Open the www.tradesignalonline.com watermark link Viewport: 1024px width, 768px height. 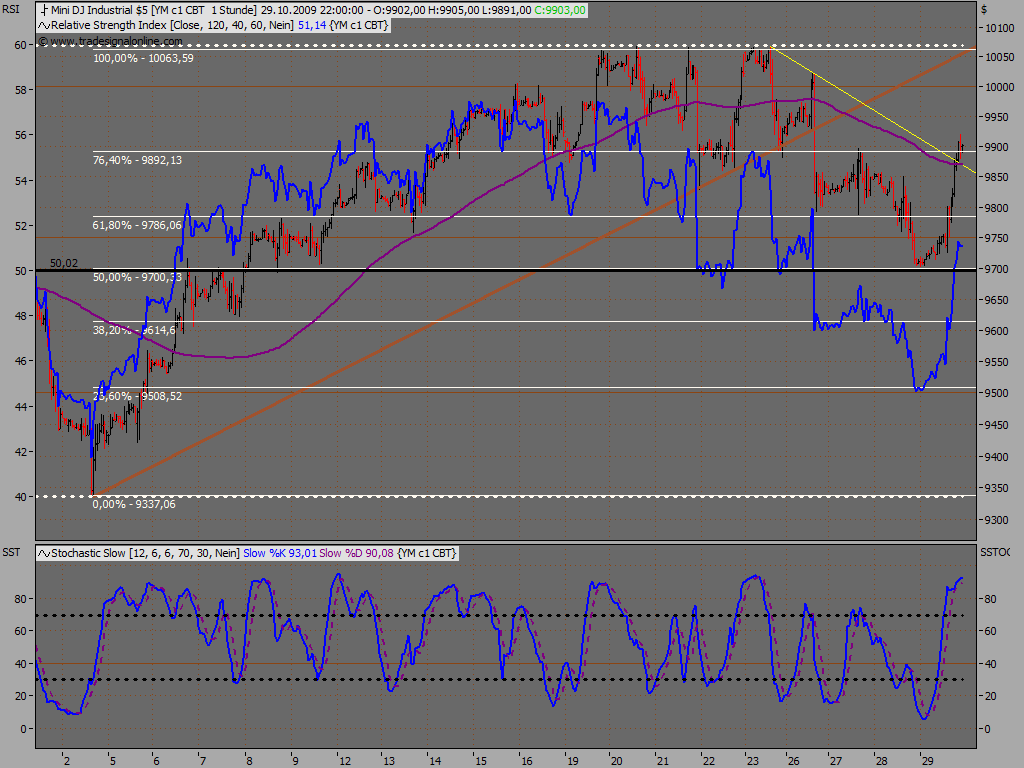point(110,41)
